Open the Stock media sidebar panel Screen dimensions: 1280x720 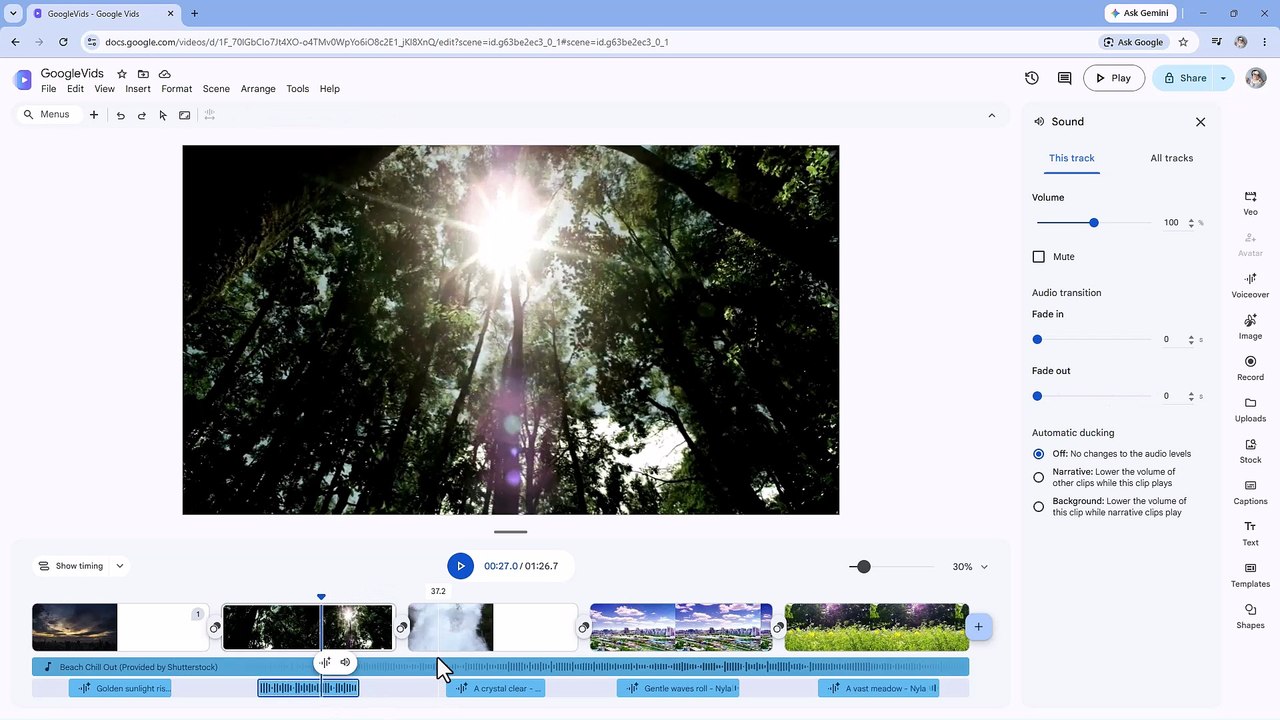(1250, 451)
